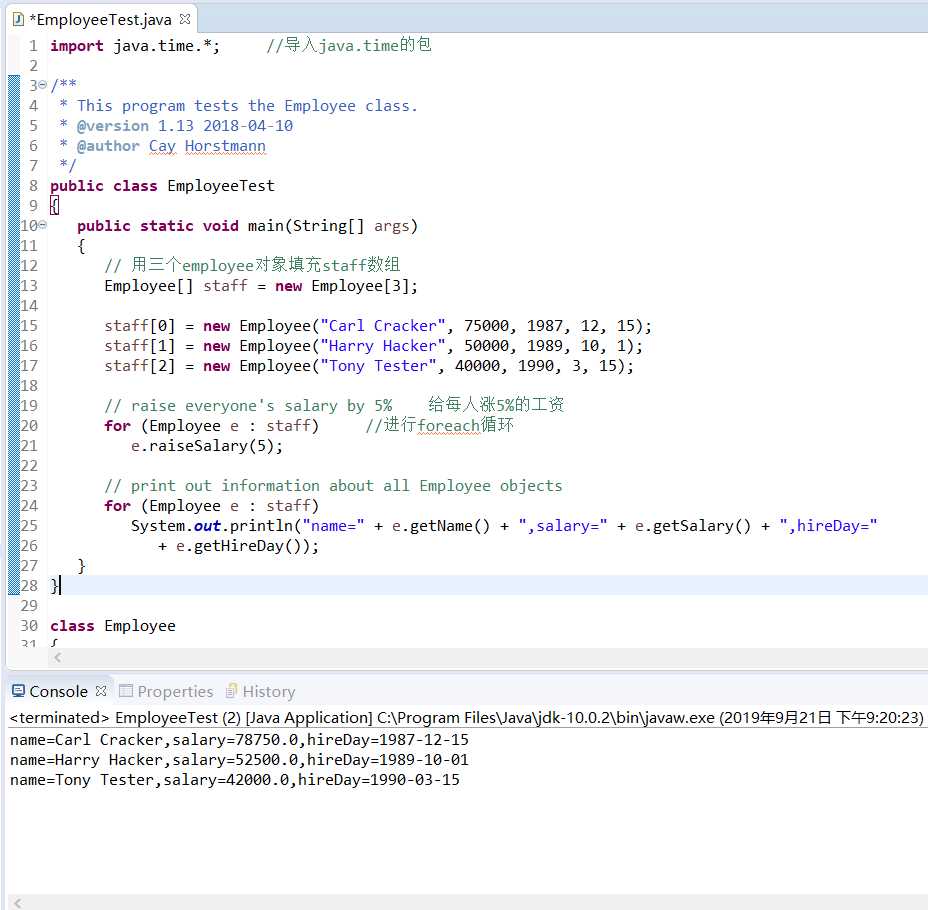This screenshot has height=910, width=928.
Task: Click the import java.time.* statement on line 1
Action: point(135,46)
